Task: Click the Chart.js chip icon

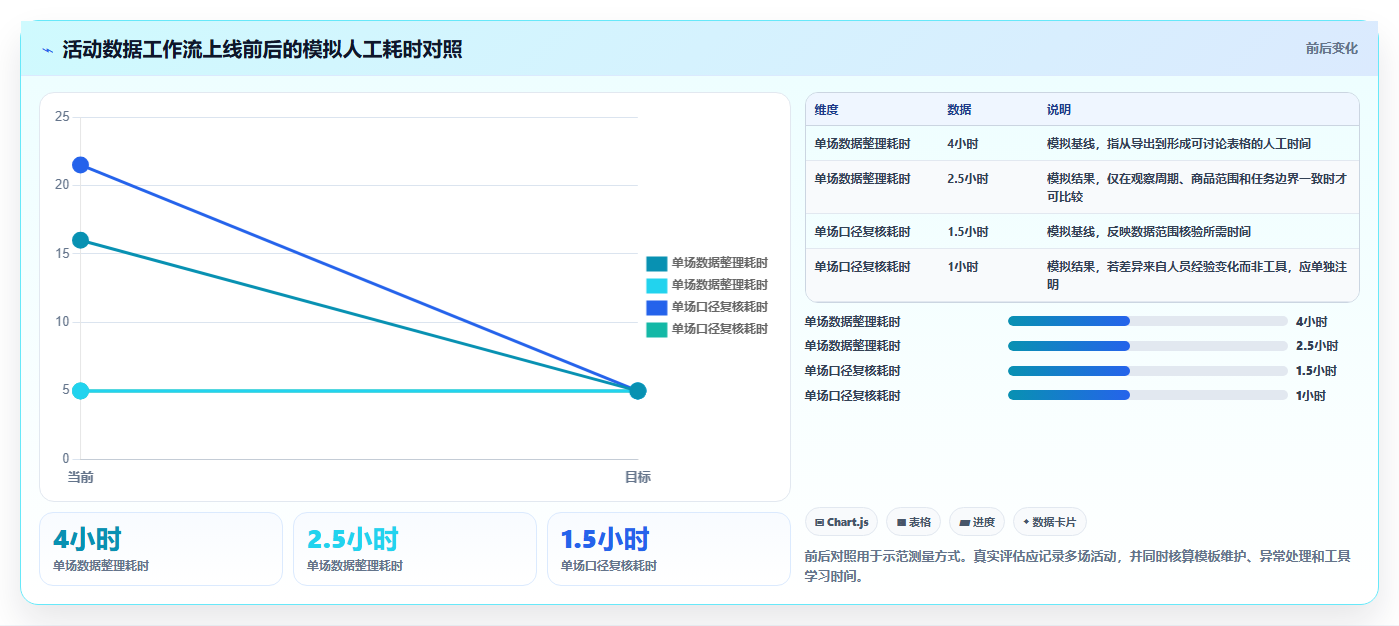Action: [x=820, y=522]
